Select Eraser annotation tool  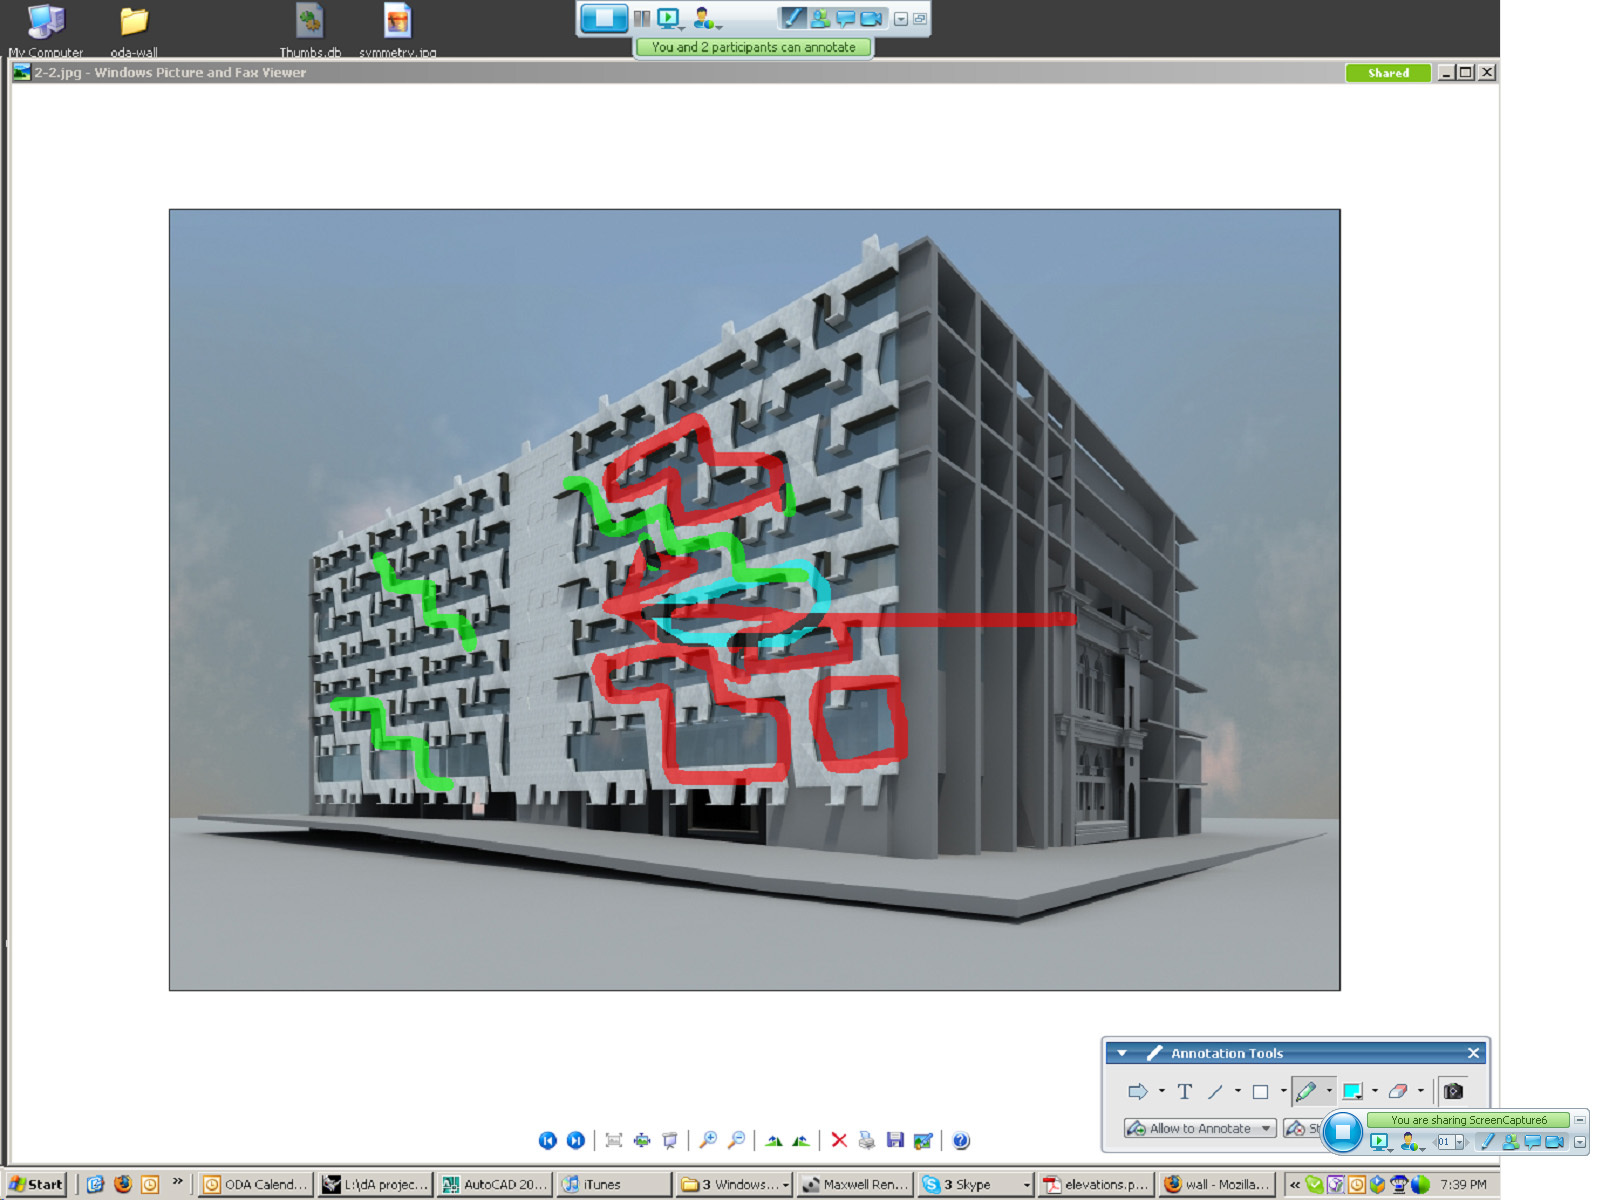1398,1091
